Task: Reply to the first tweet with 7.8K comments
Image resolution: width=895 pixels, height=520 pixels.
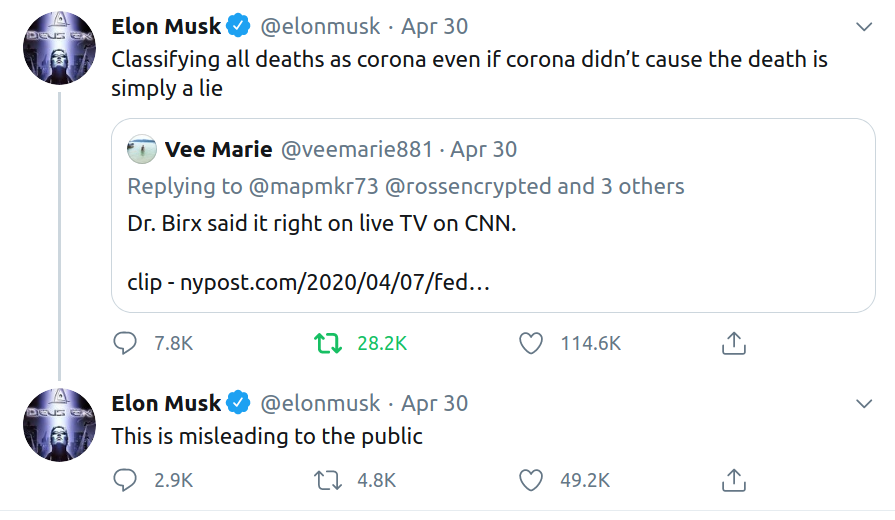Action: 125,343
